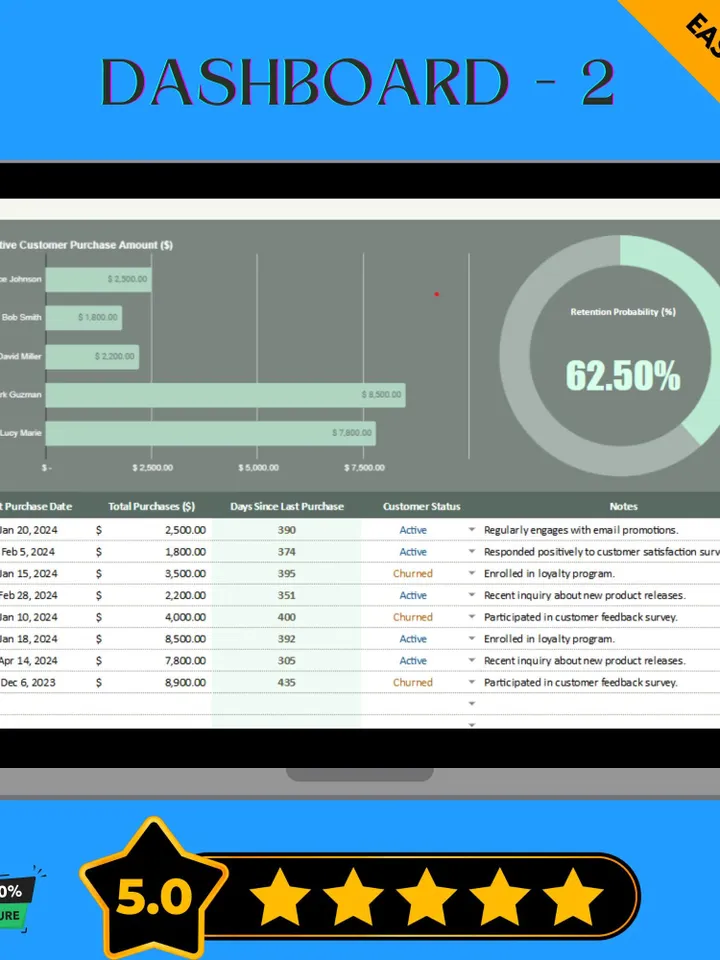The width and height of the screenshot is (720, 960).
Task: Open status dropdown in the 4,000.00 row
Action: [471, 617]
